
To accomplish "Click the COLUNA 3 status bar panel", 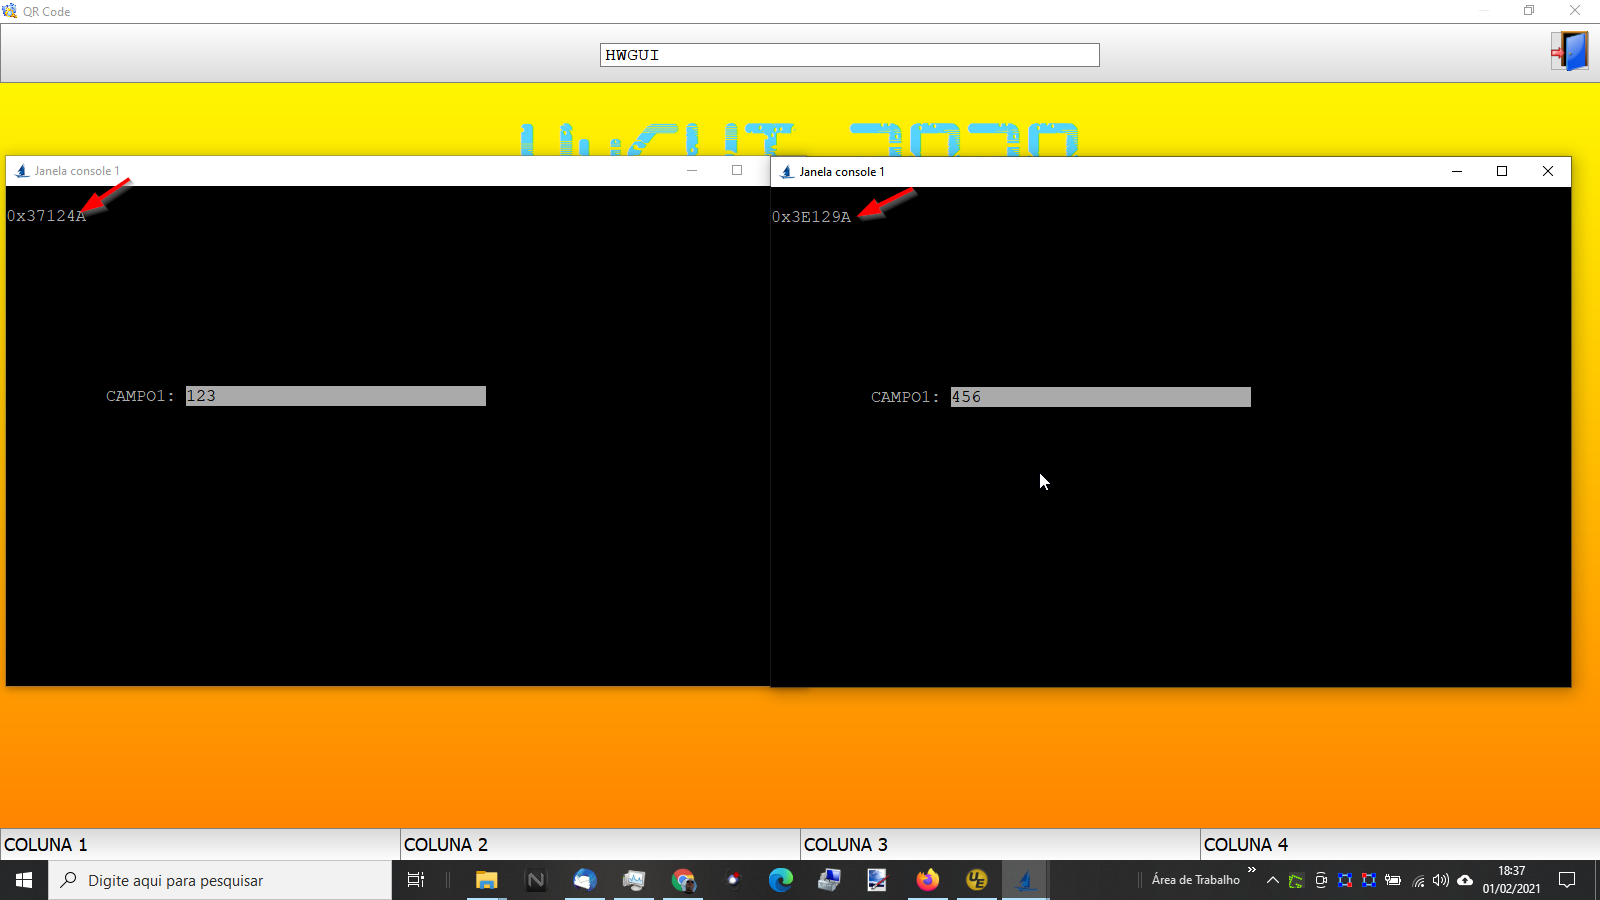I will (1000, 845).
